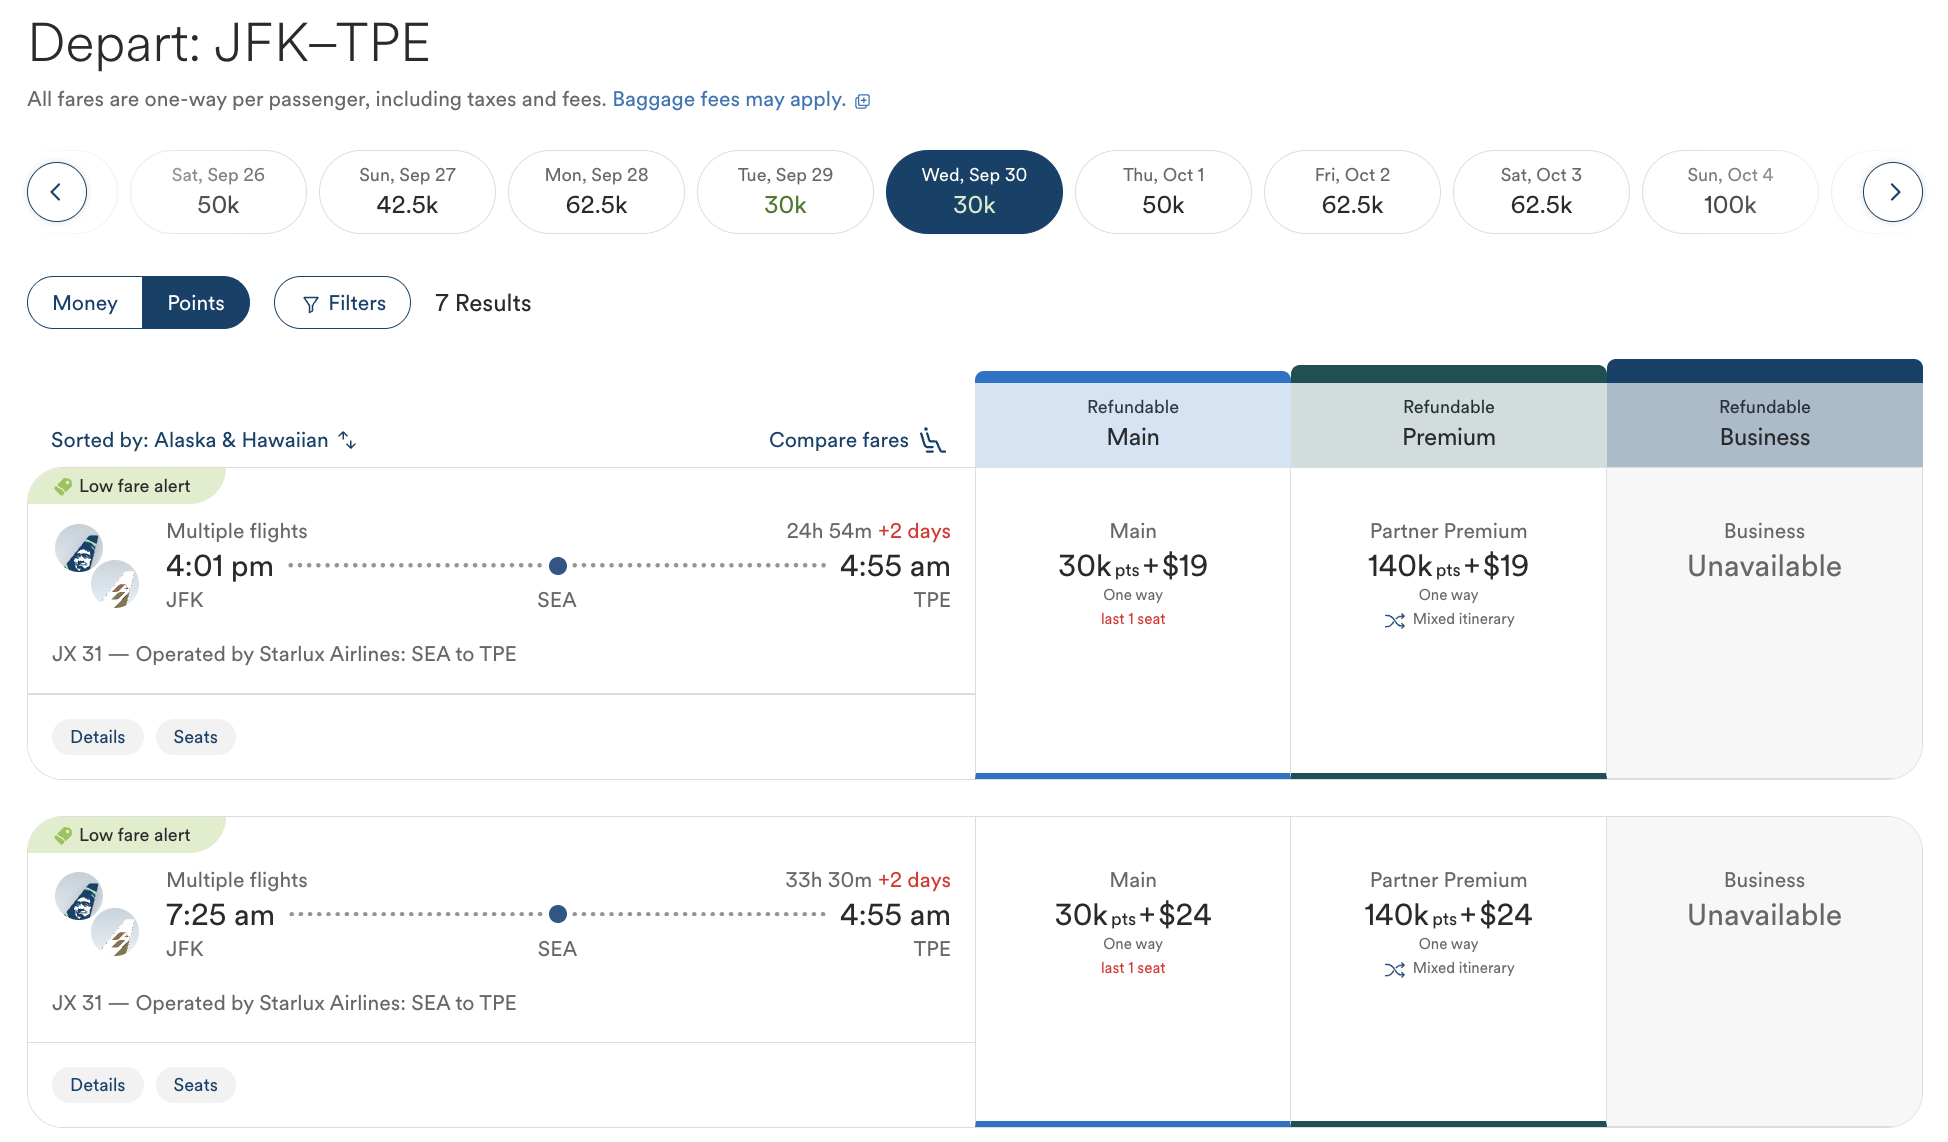
Task: Select Mon, Sep 28 date at 62.5k
Action: pyautogui.click(x=596, y=192)
